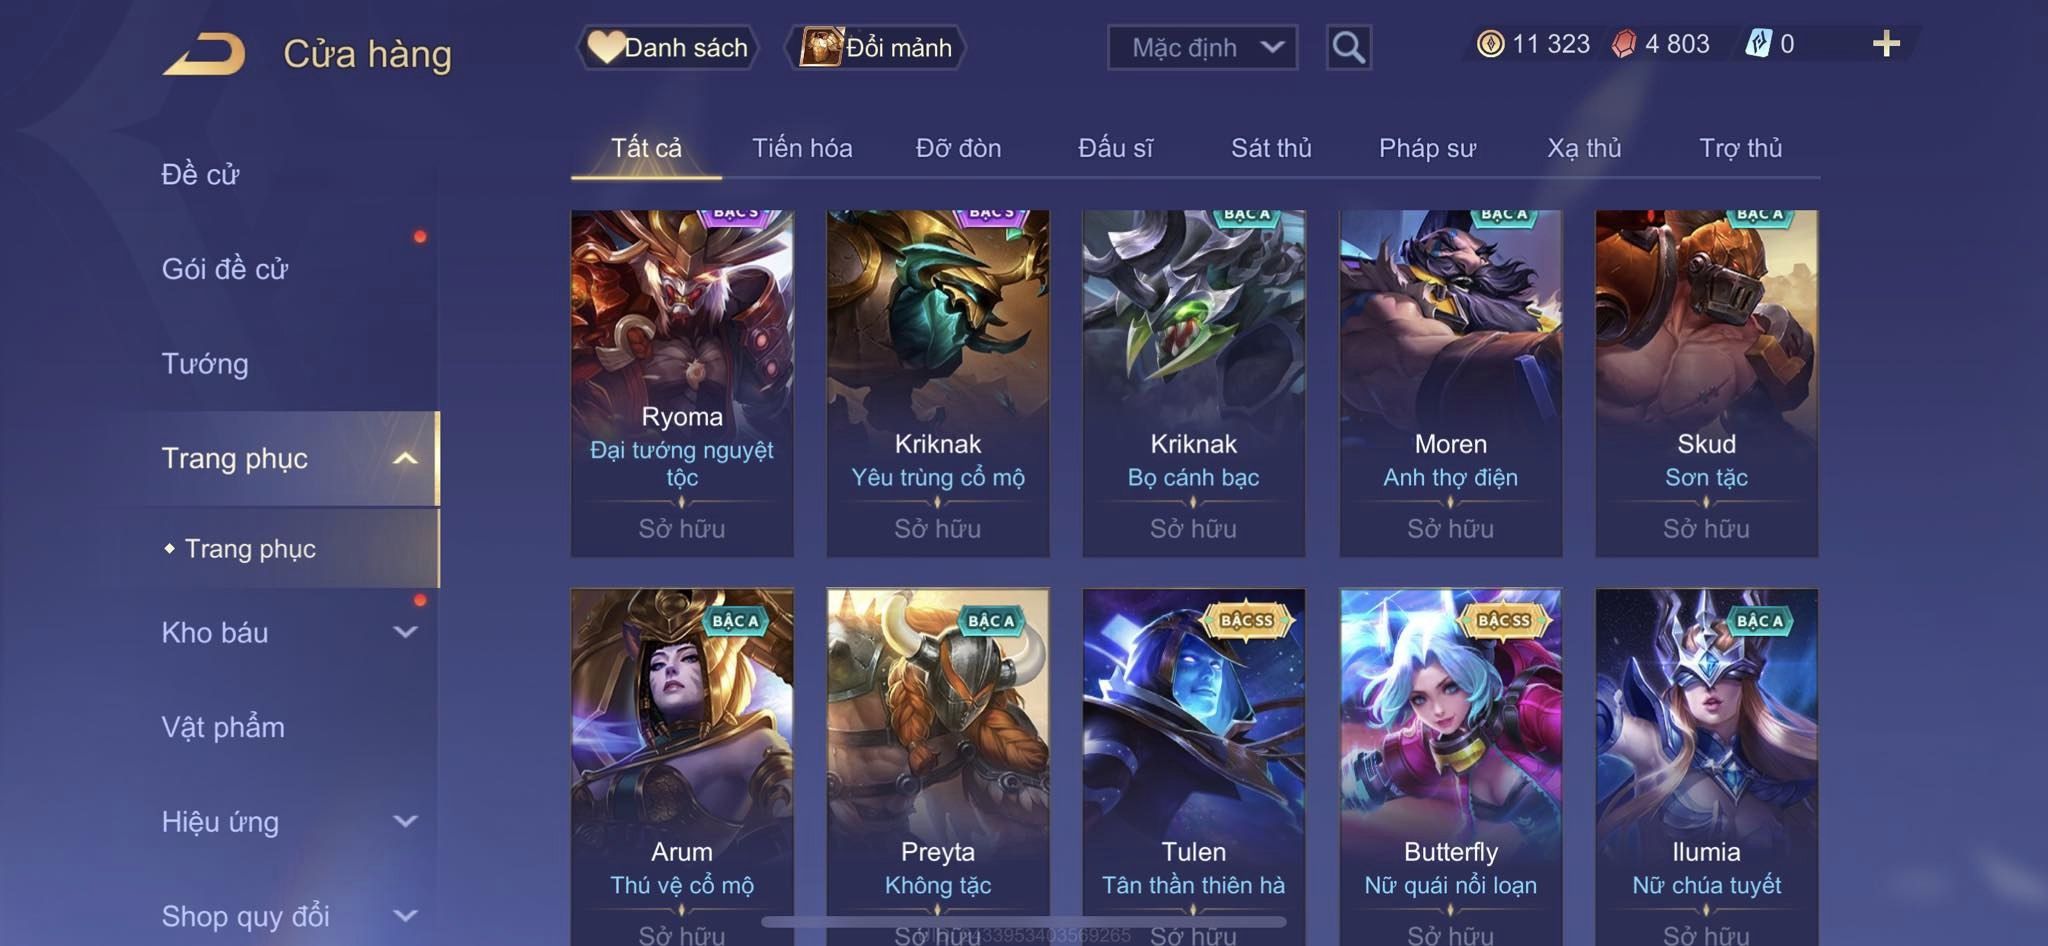The width and height of the screenshot is (2048, 946).
Task: Switch to the Tiến hóa tab
Action: tap(802, 148)
